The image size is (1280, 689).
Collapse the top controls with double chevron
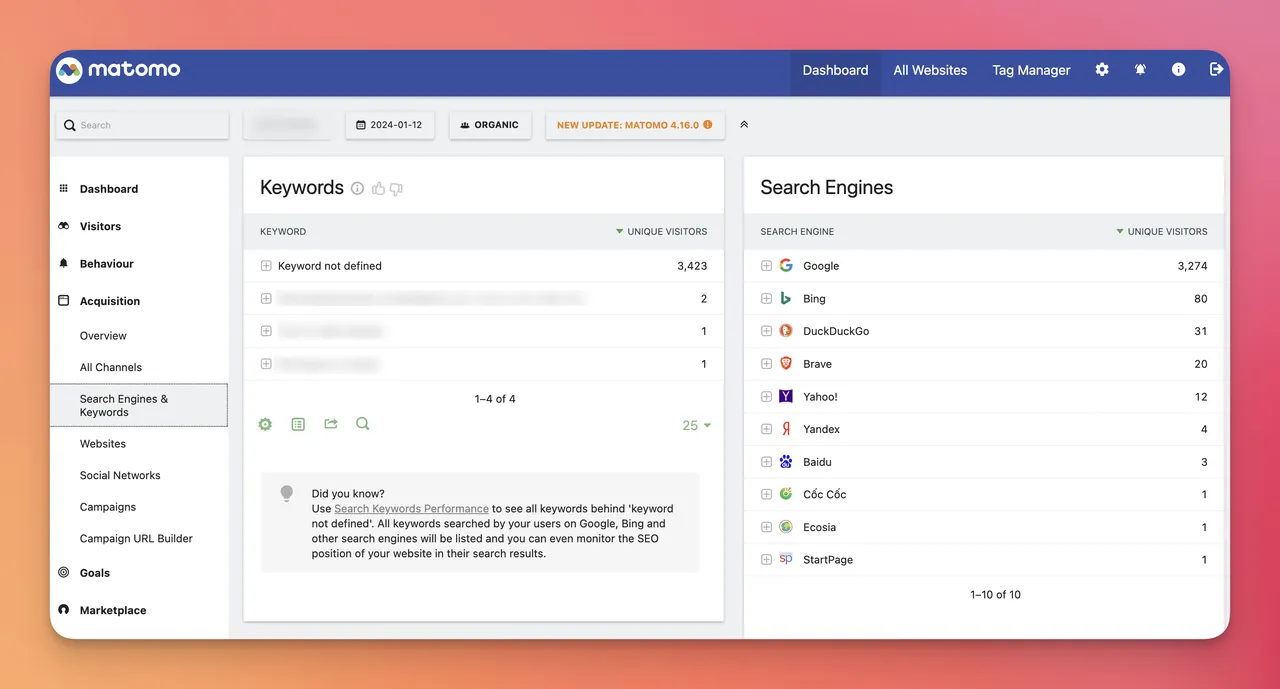(744, 125)
